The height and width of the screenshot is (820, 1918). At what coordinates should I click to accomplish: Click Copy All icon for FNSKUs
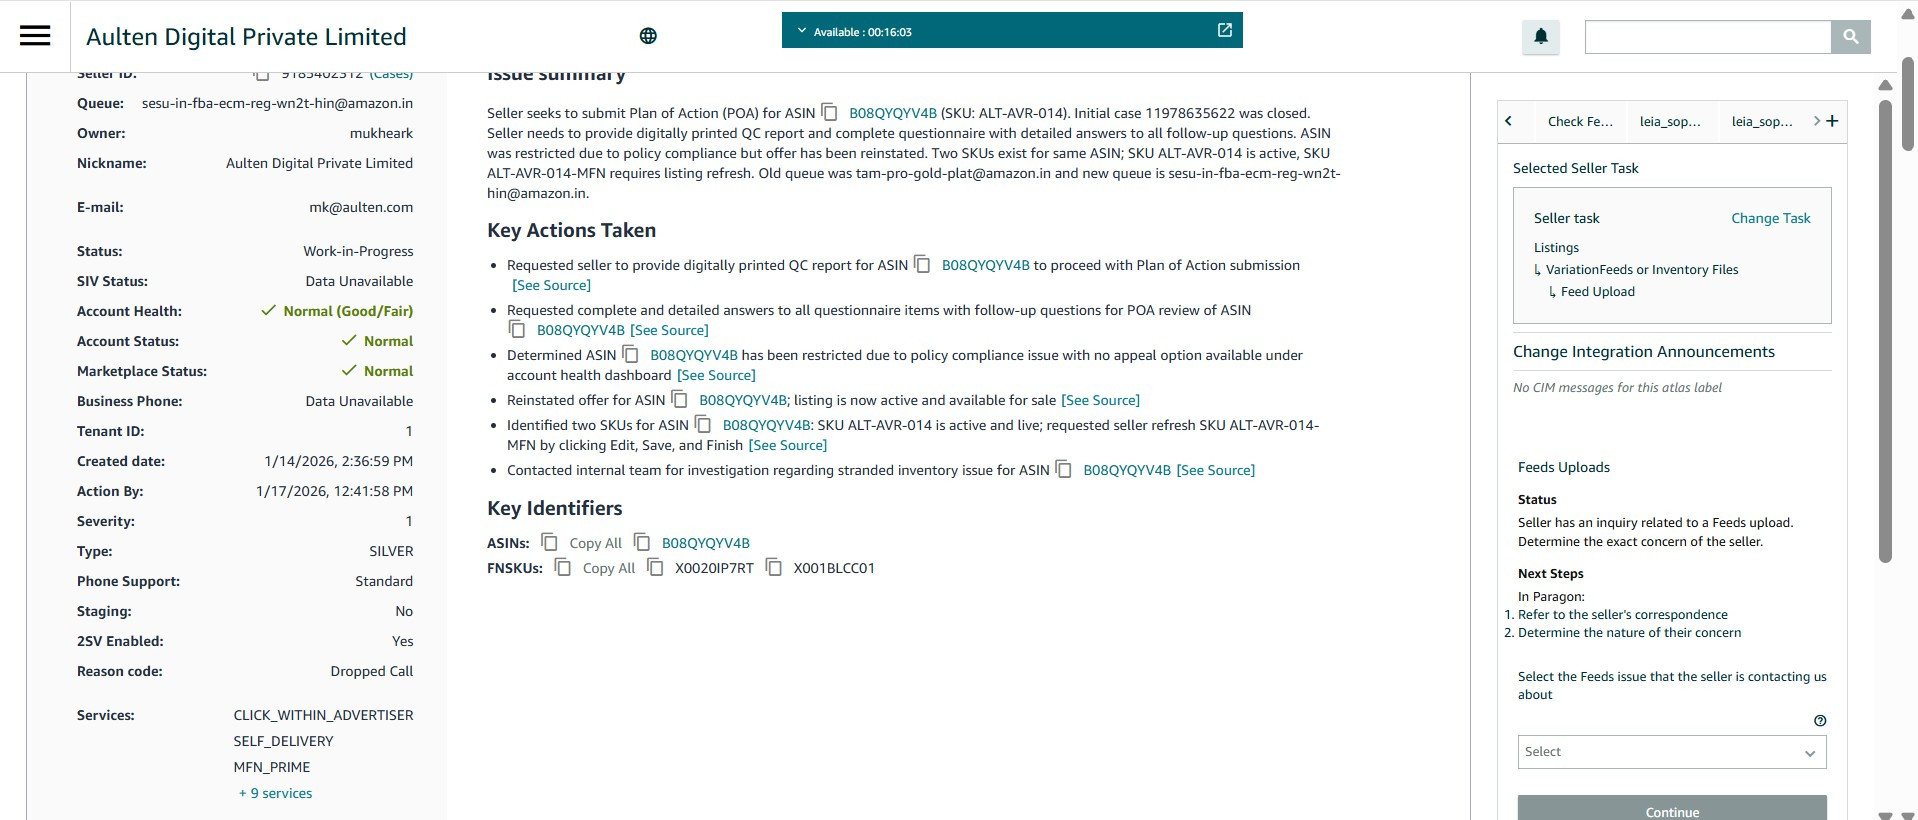[x=564, y=567]
